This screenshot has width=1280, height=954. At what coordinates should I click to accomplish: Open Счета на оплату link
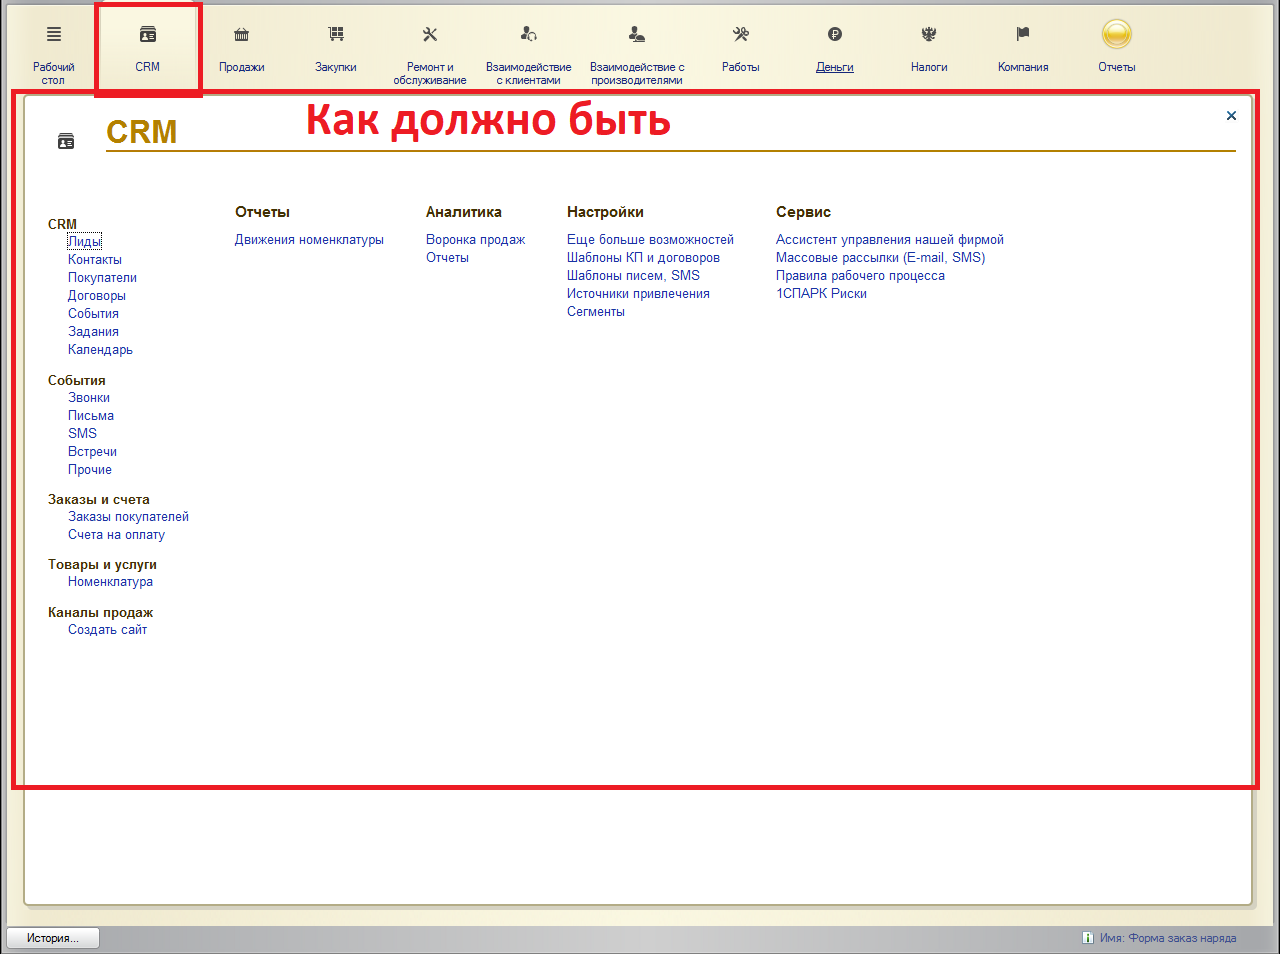pyautogui.click(x=116, y=535)
